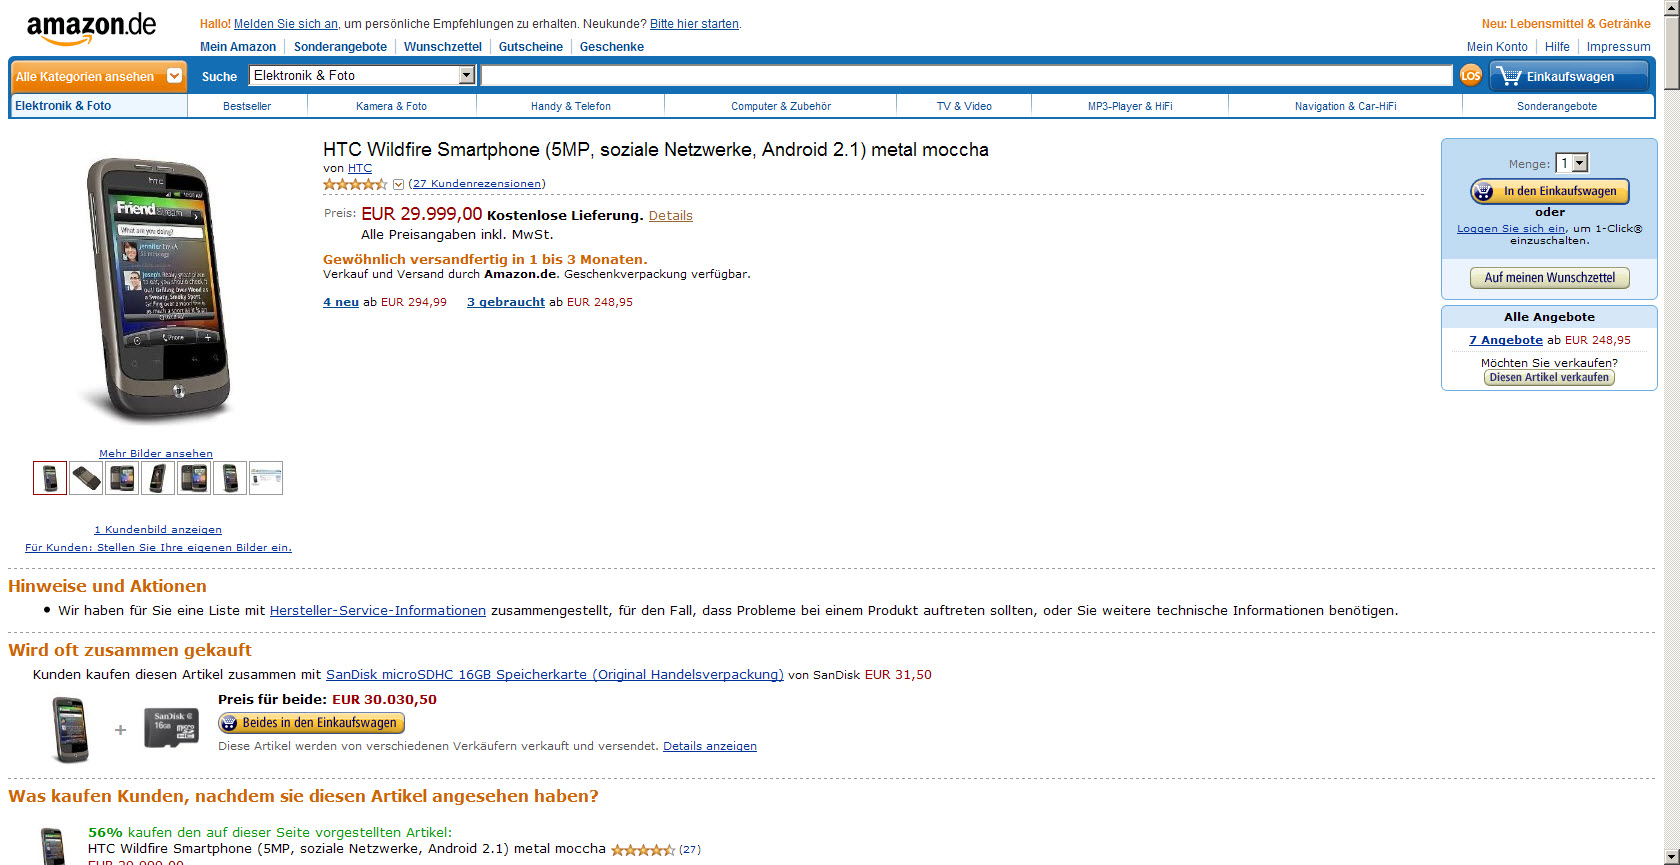The width and height of the screenshot is (1680, 865).
Task: Open Hersteller-Service-Informationen link
Action: pyautogui.click(x=378, y=611)
